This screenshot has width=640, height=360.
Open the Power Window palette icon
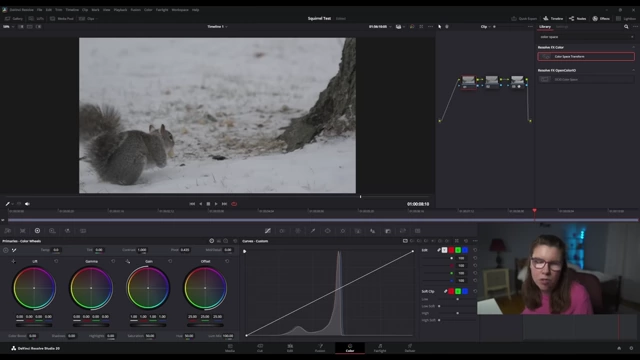(x=327, y=231)
